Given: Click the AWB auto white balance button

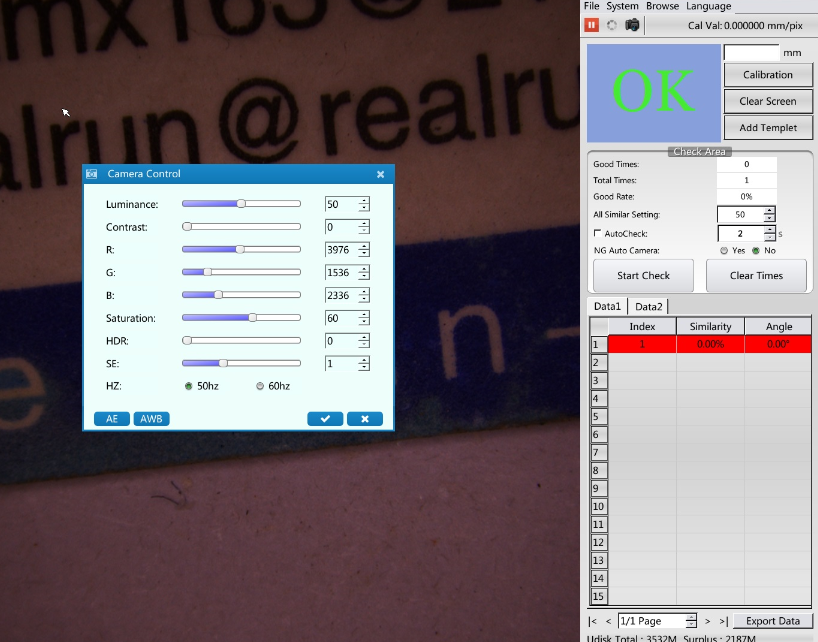Looking at the screenshot, I should (x=151, y=419).
